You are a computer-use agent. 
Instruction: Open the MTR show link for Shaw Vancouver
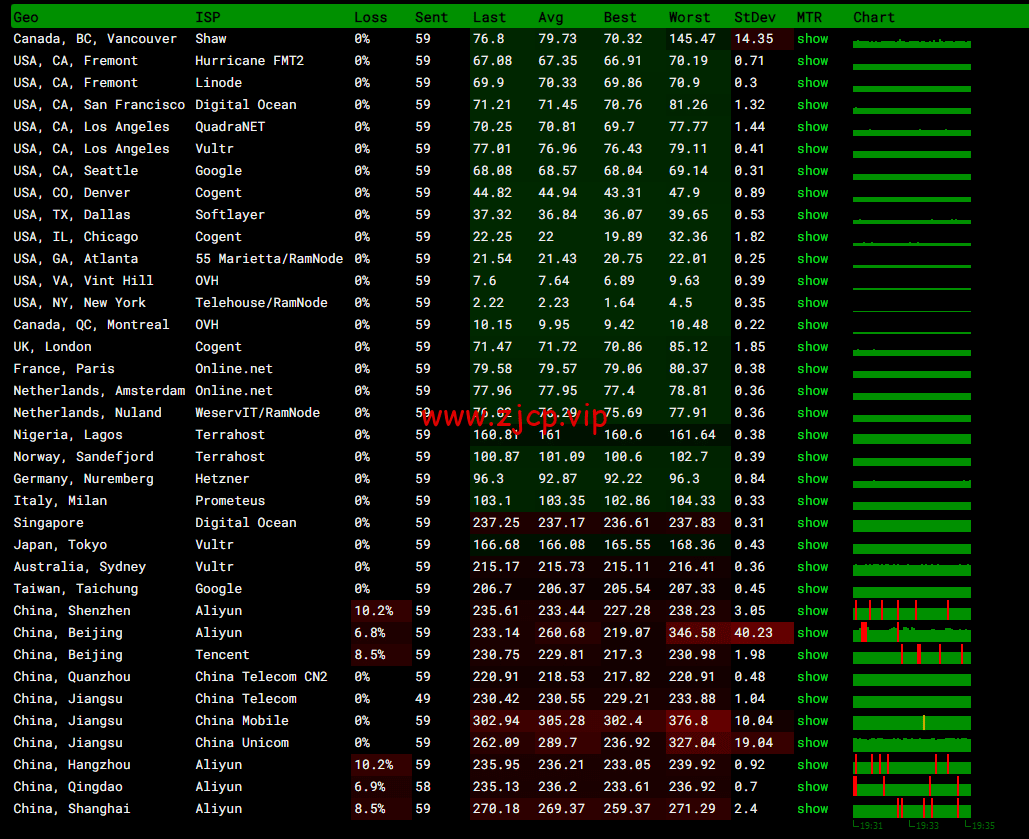(812, 39)
